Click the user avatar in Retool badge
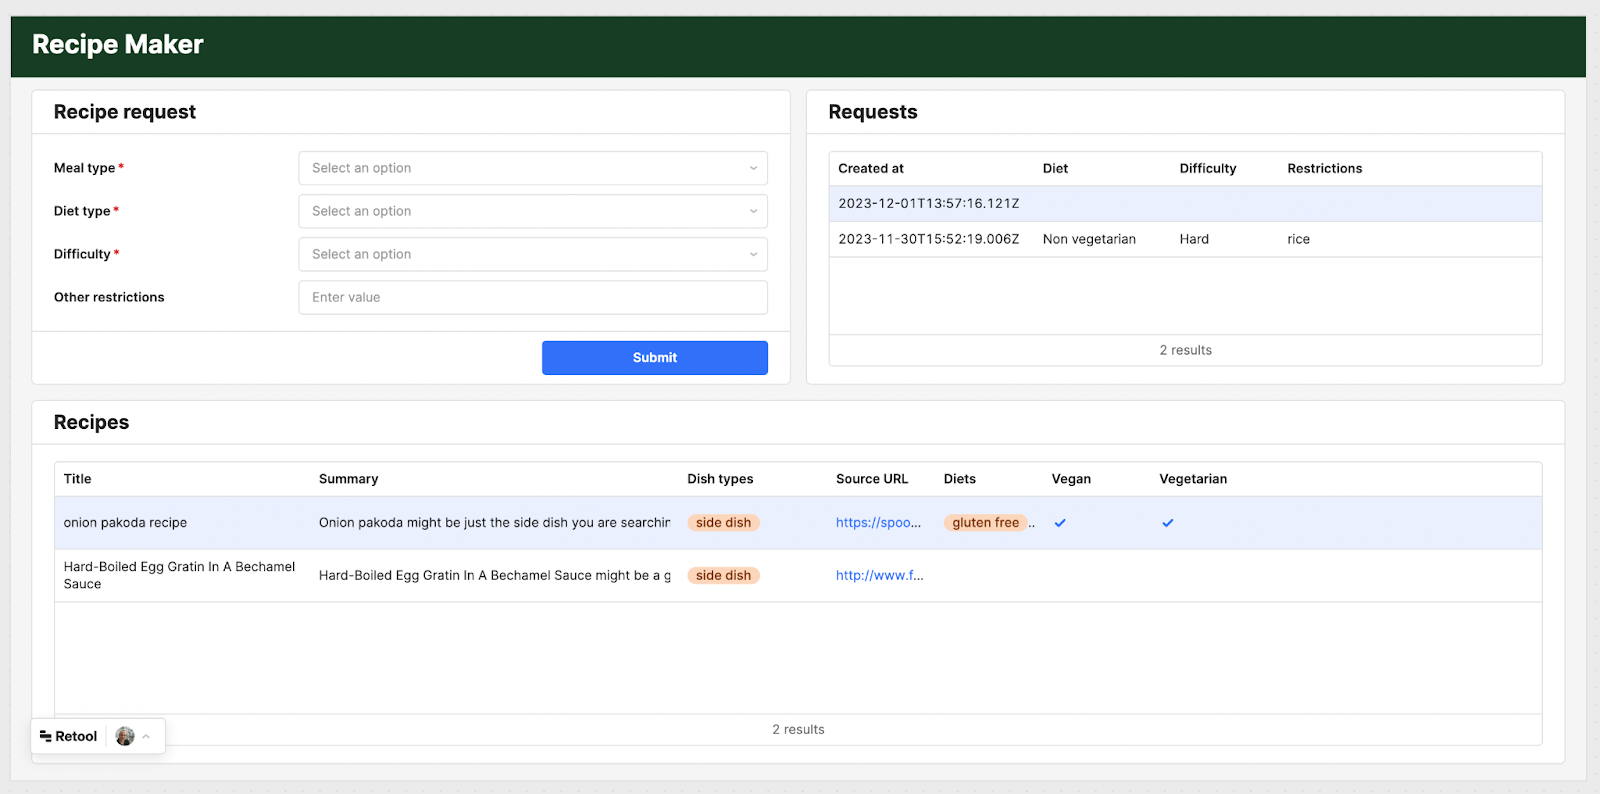This screenshot has height=794, width=1600. [125, 736]
